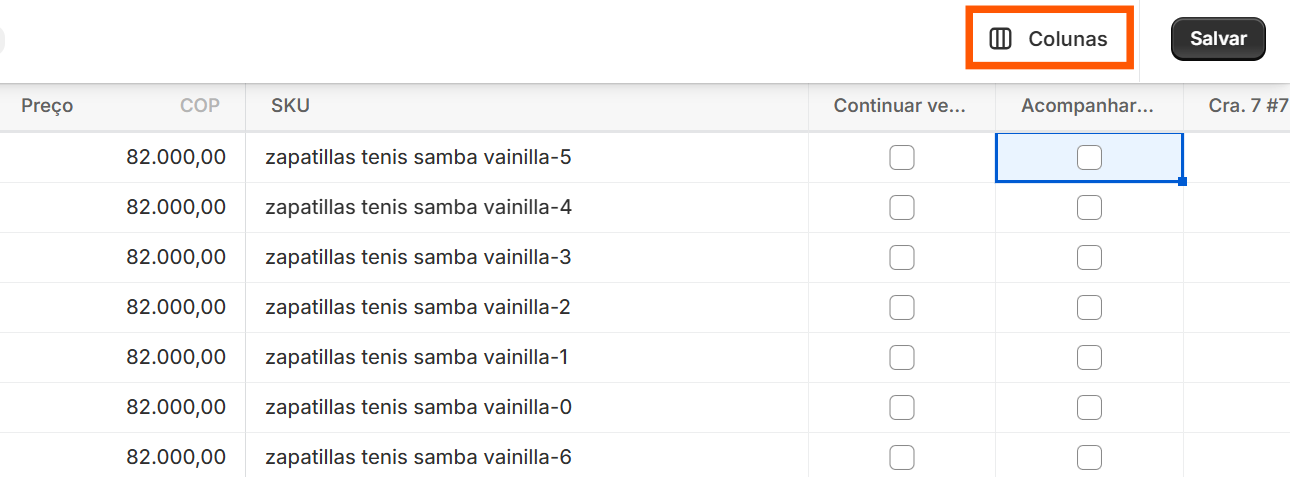Tick Continuar vendendo for vainilla-2 row
This screenshot has height=477, width=1290.
point(902,308)
